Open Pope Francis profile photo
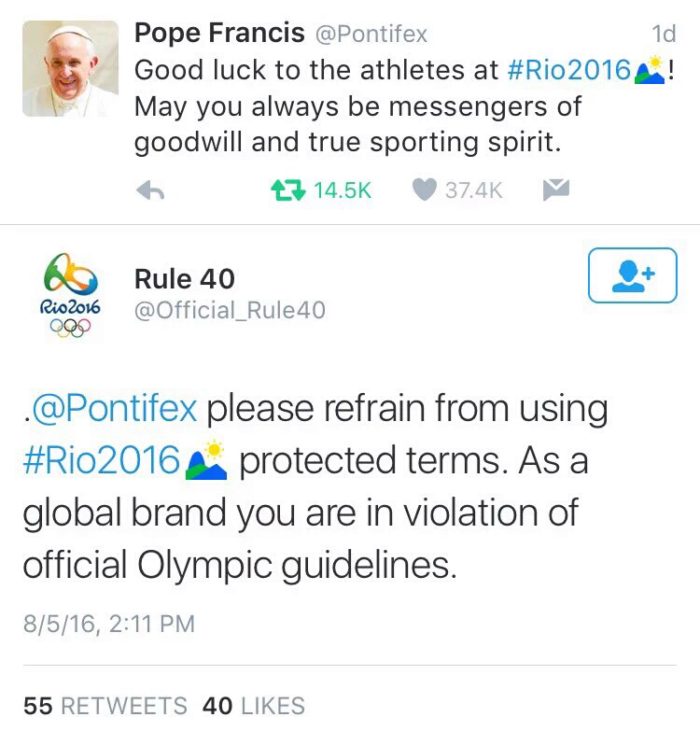This screenshot has width=700, height=745. point(71,68)
